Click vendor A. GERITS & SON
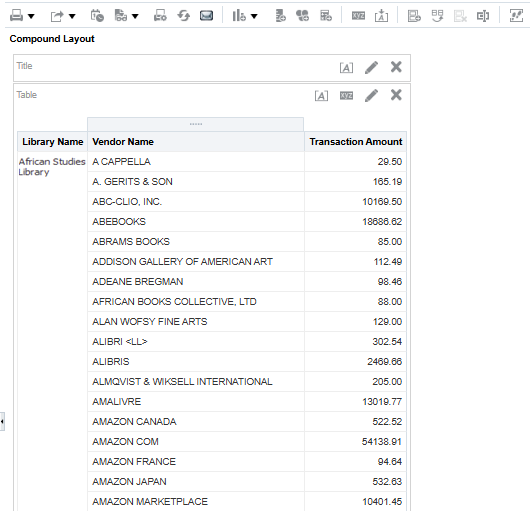The height and width of the screenshot is (511, 530). tap(132, 181)
